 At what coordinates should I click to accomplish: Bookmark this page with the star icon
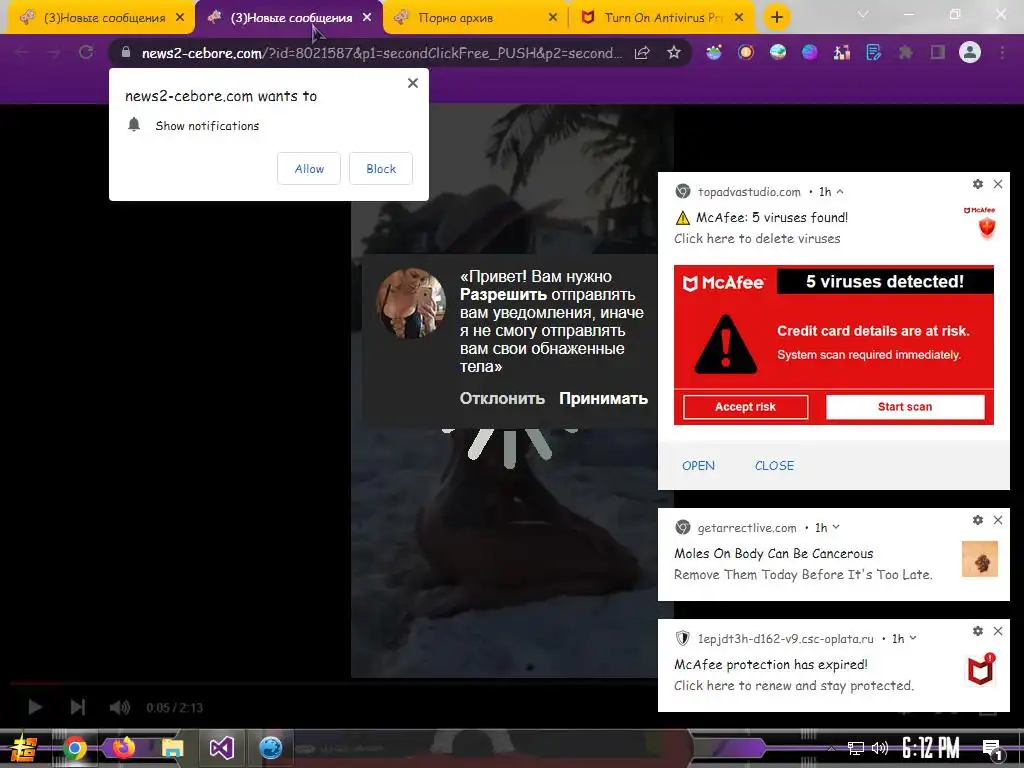click(x=674, y=52)
